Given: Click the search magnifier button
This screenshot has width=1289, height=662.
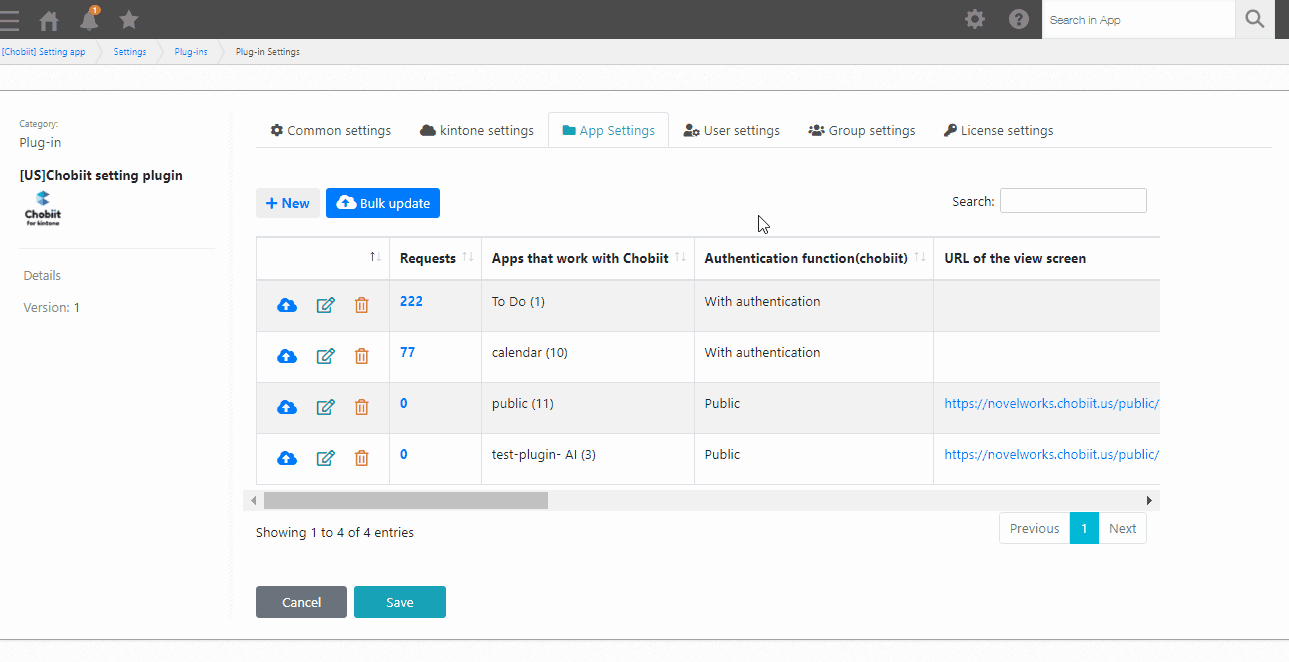Looking at the screenshot, I should tap(1255, 19).
